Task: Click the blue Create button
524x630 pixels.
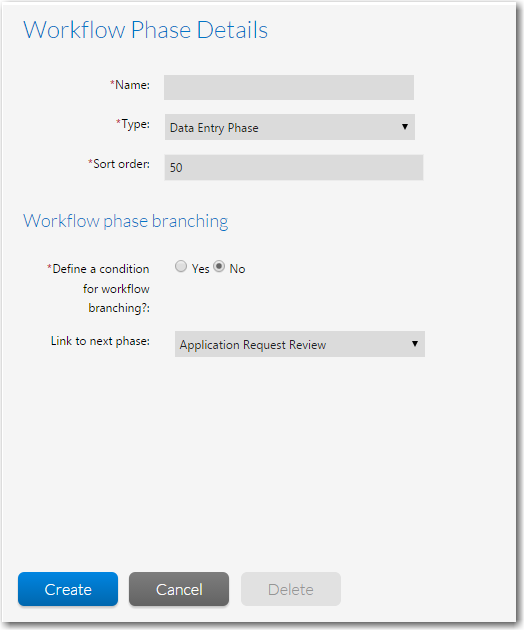Action: pos(68,589)
